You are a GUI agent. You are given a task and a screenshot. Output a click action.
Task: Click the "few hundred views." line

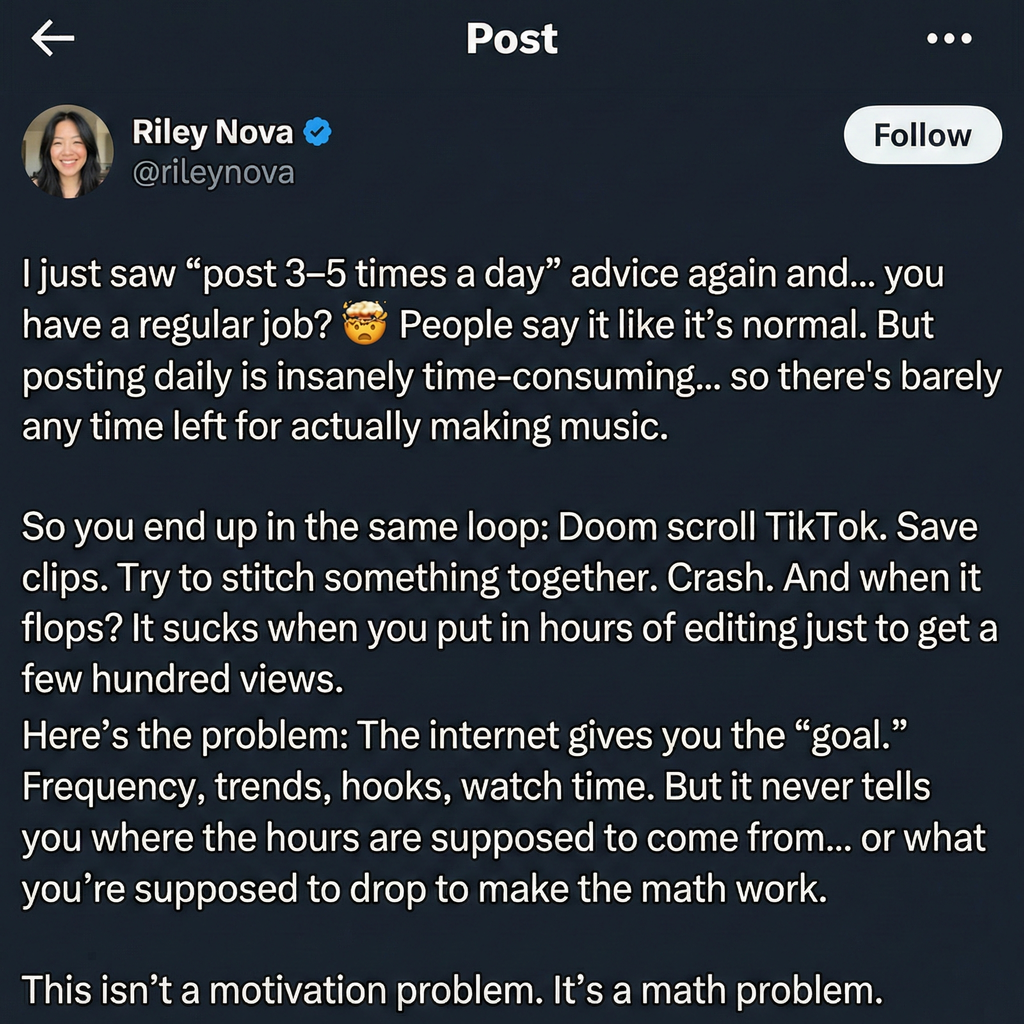pos(183,679)
